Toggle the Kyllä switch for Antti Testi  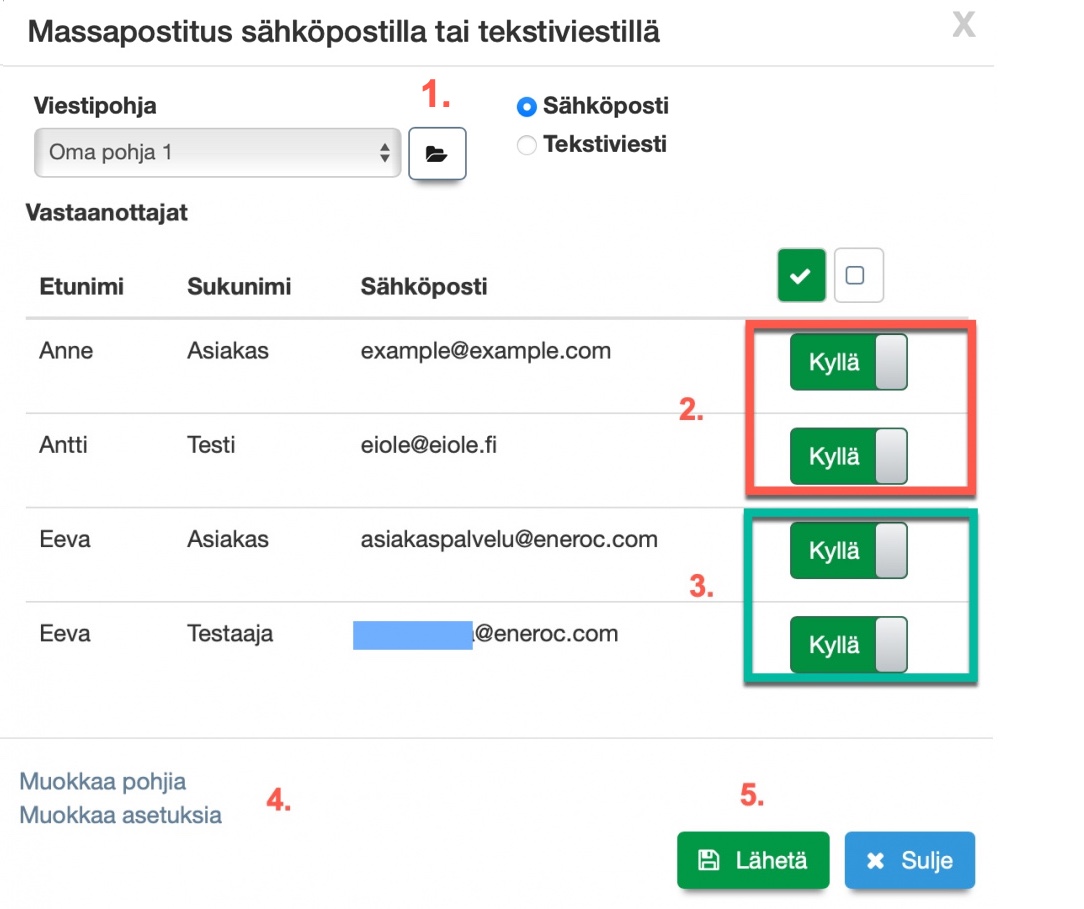[x=848, y=456]
